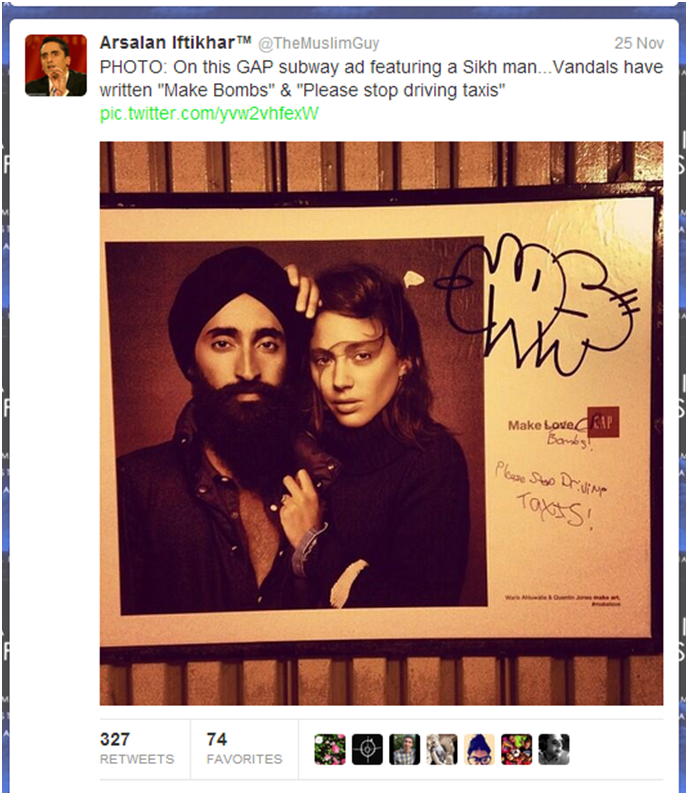This screenshot has width=688, height=795.
Task: Open the man in plaid shirt avatar
Action: pos(405,749)
